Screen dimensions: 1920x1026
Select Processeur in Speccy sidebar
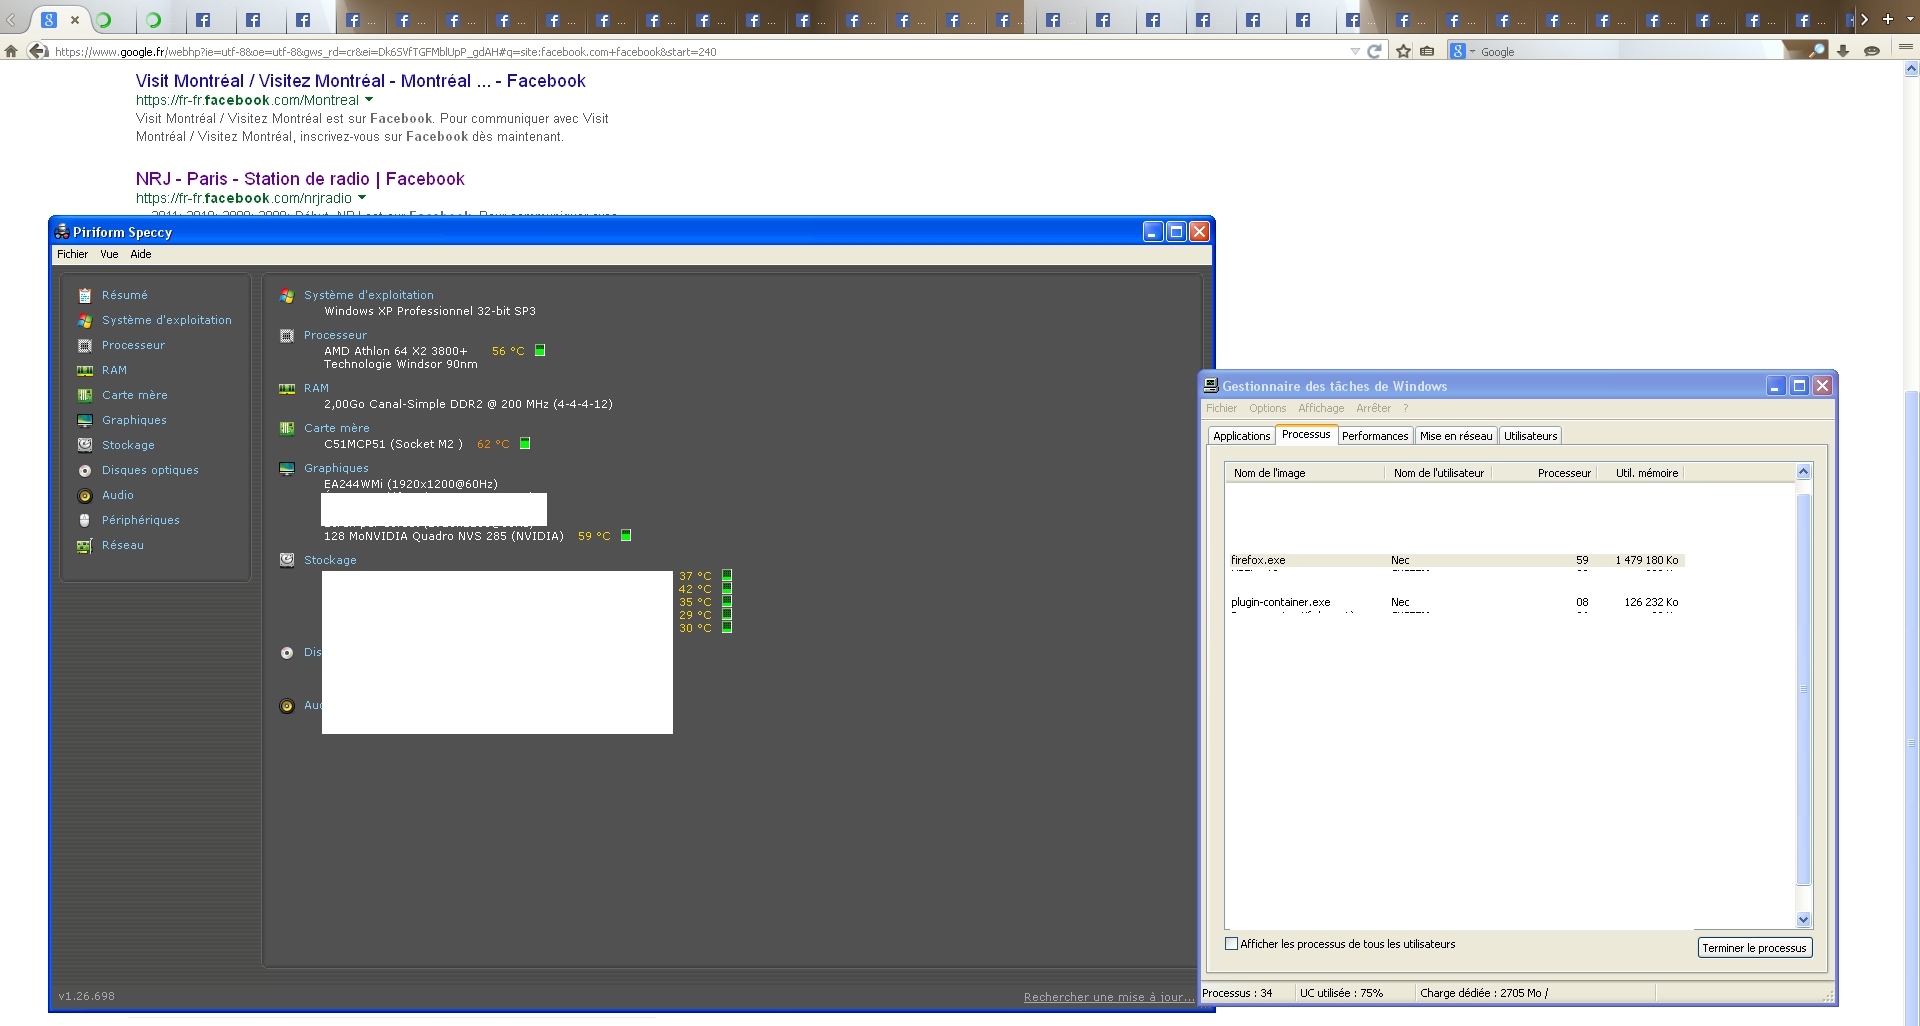pos(133,345)
